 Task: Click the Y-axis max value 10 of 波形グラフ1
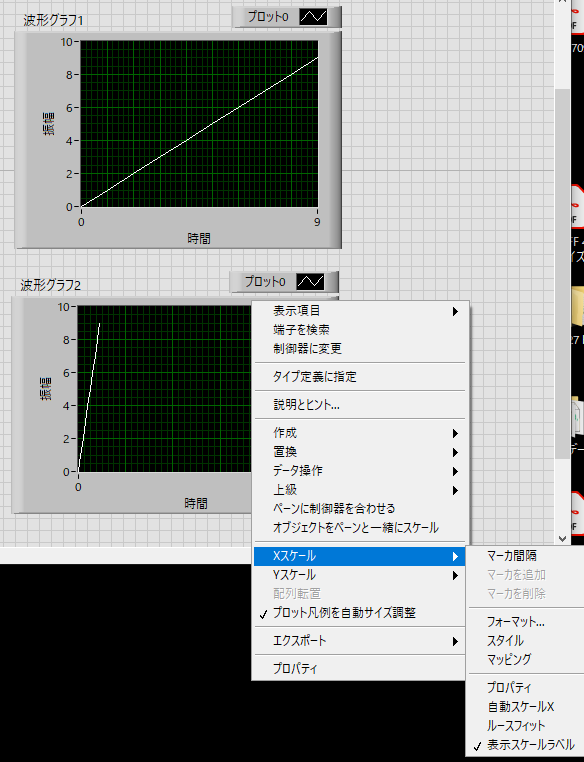click(x=67, y=42)
